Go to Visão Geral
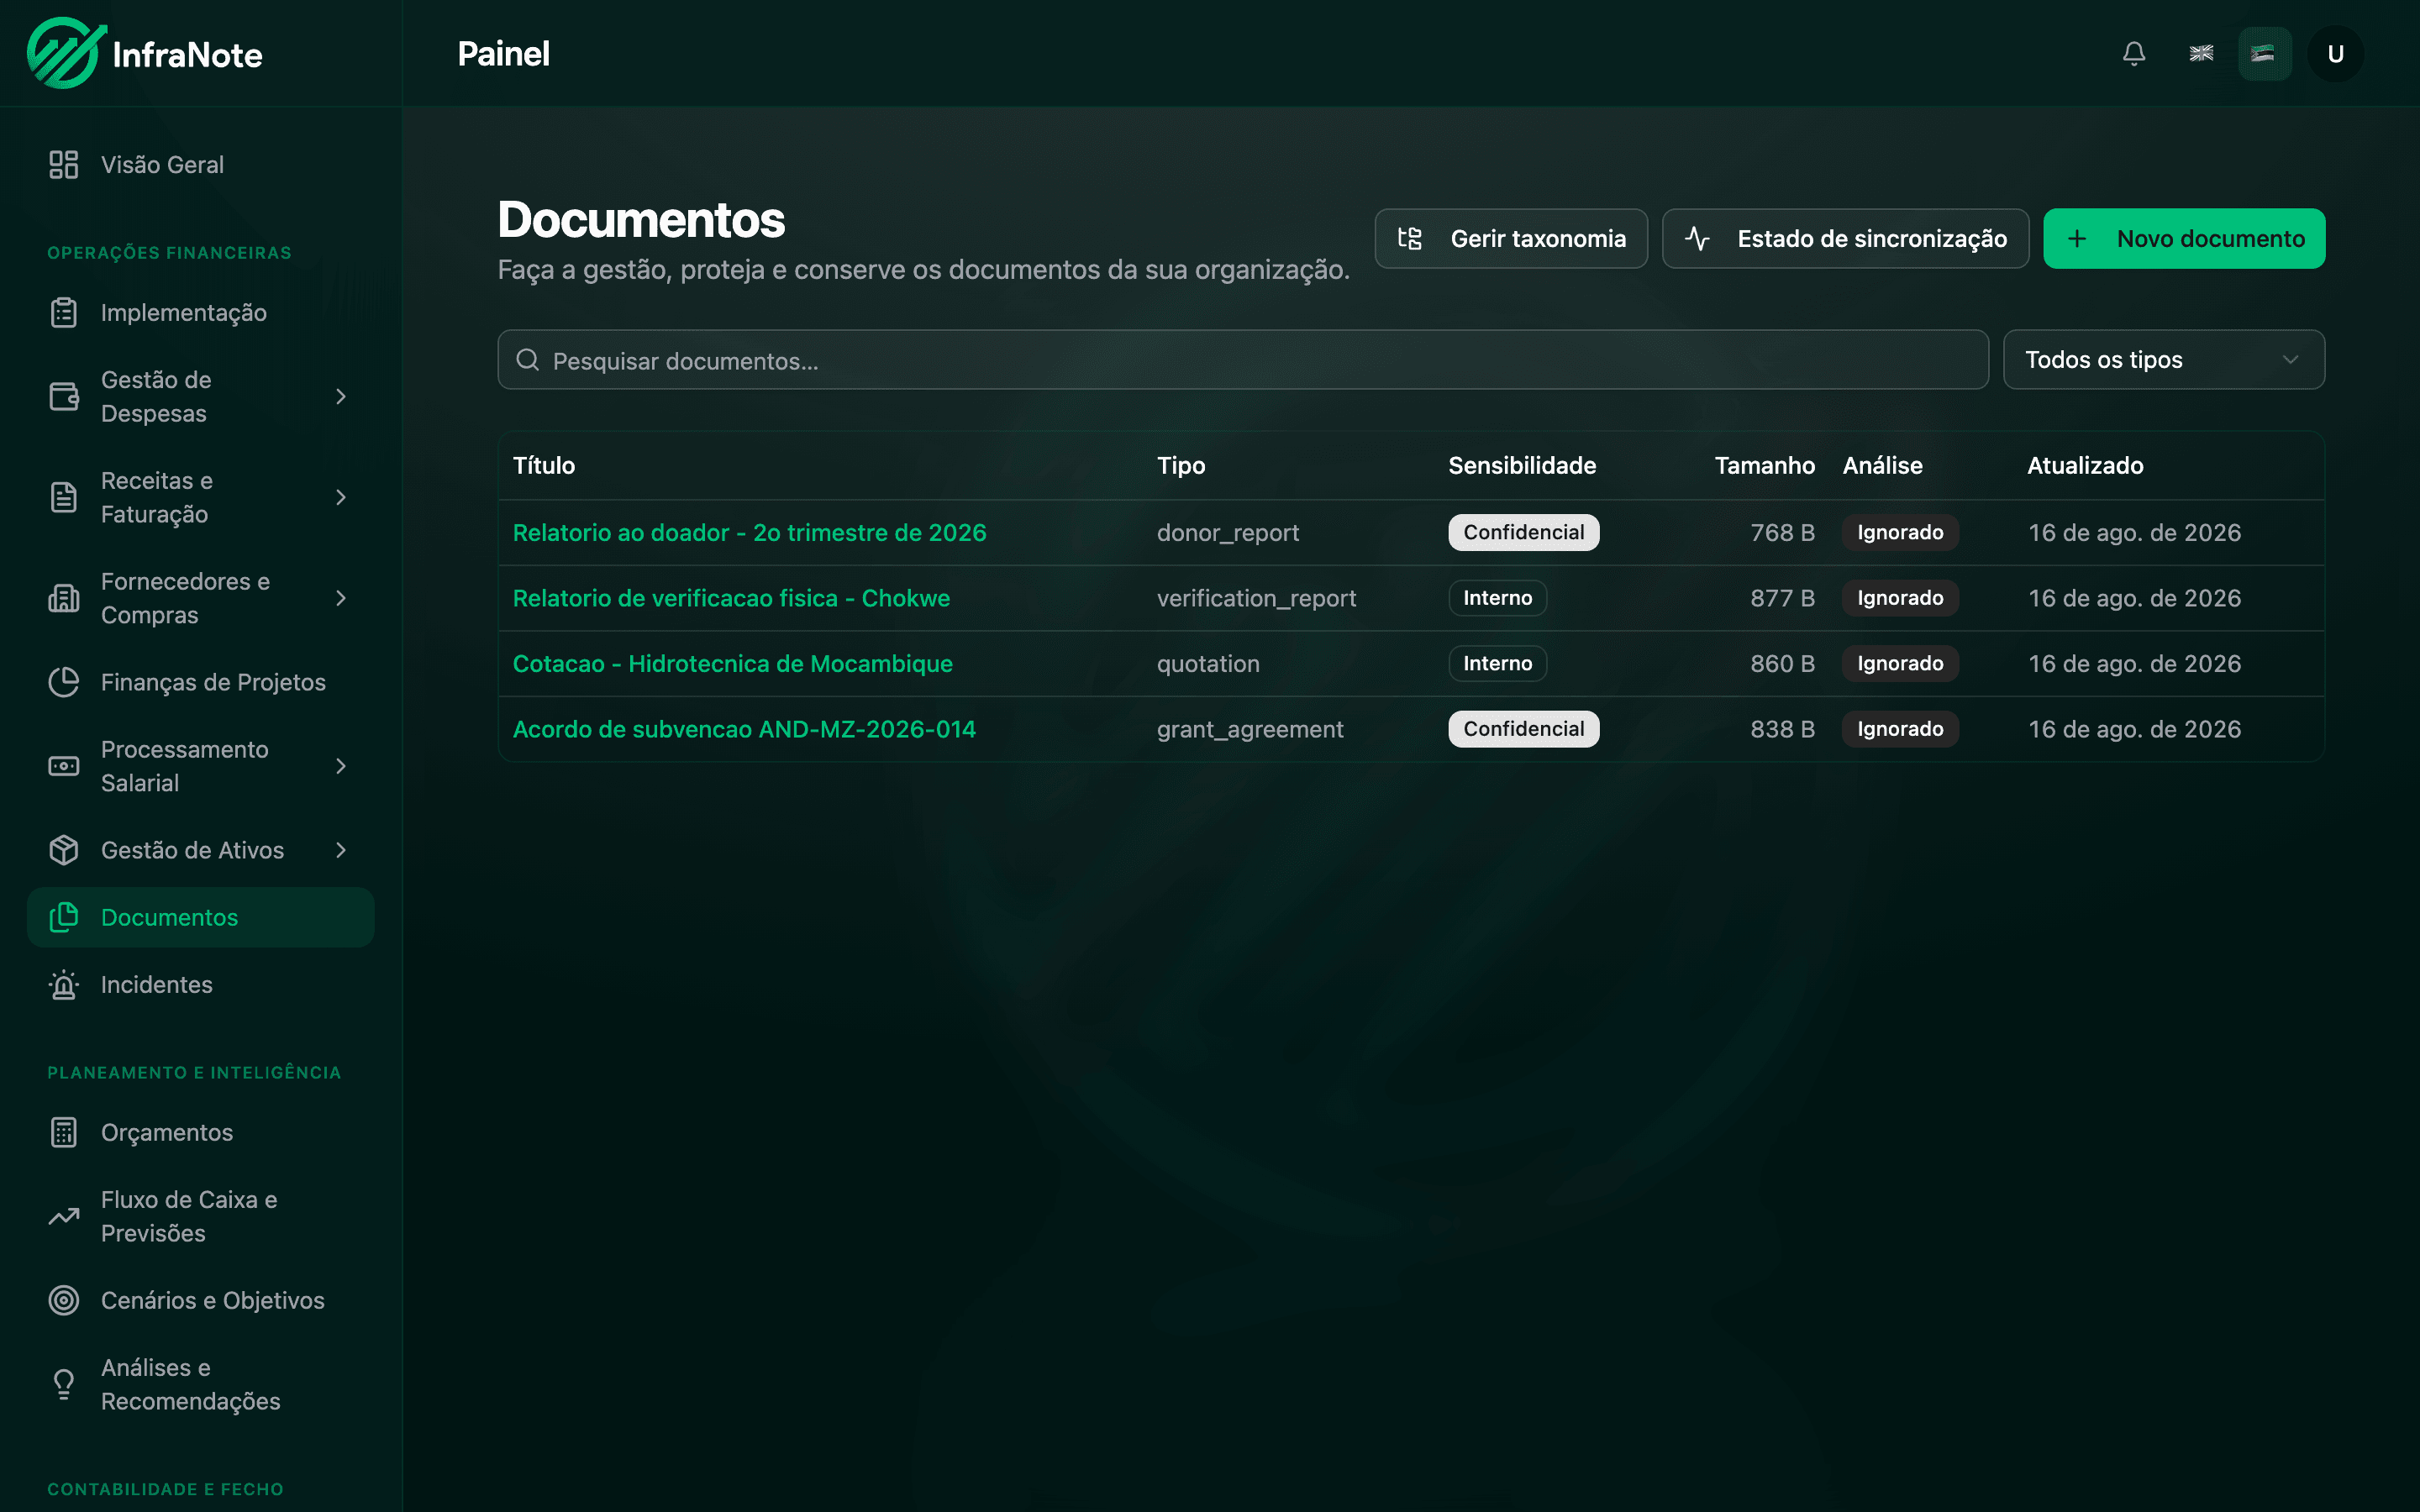2420x1512 pixels. 201,164
